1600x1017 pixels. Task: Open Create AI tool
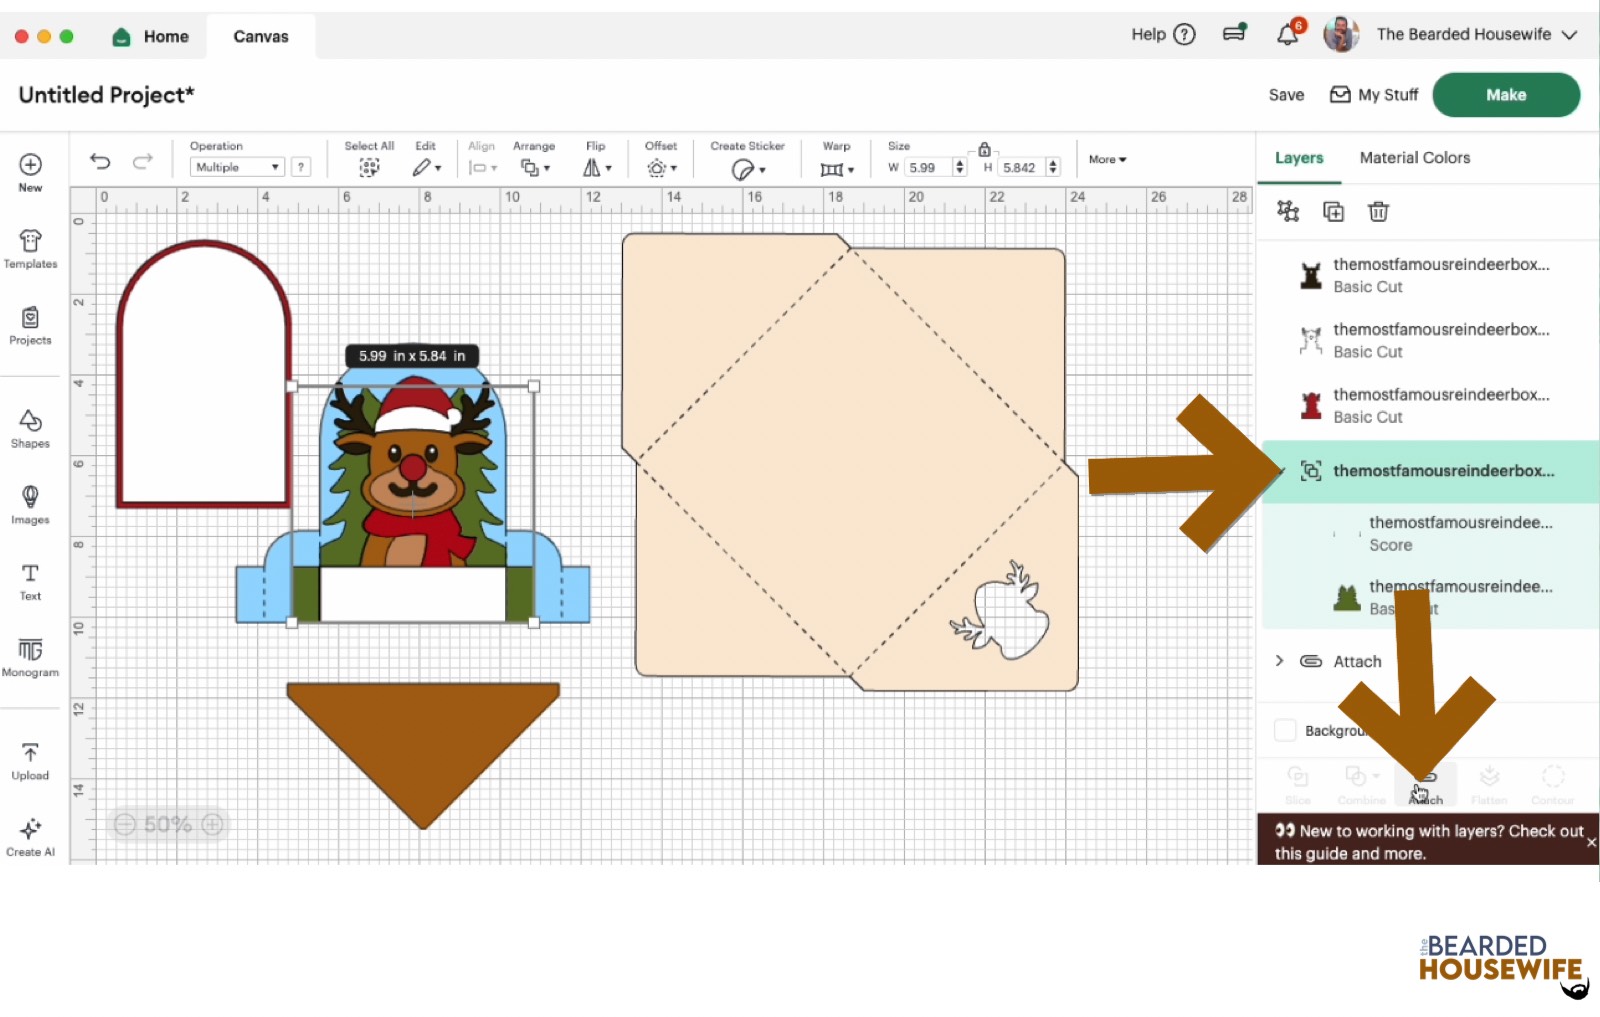tap(30, 837)
